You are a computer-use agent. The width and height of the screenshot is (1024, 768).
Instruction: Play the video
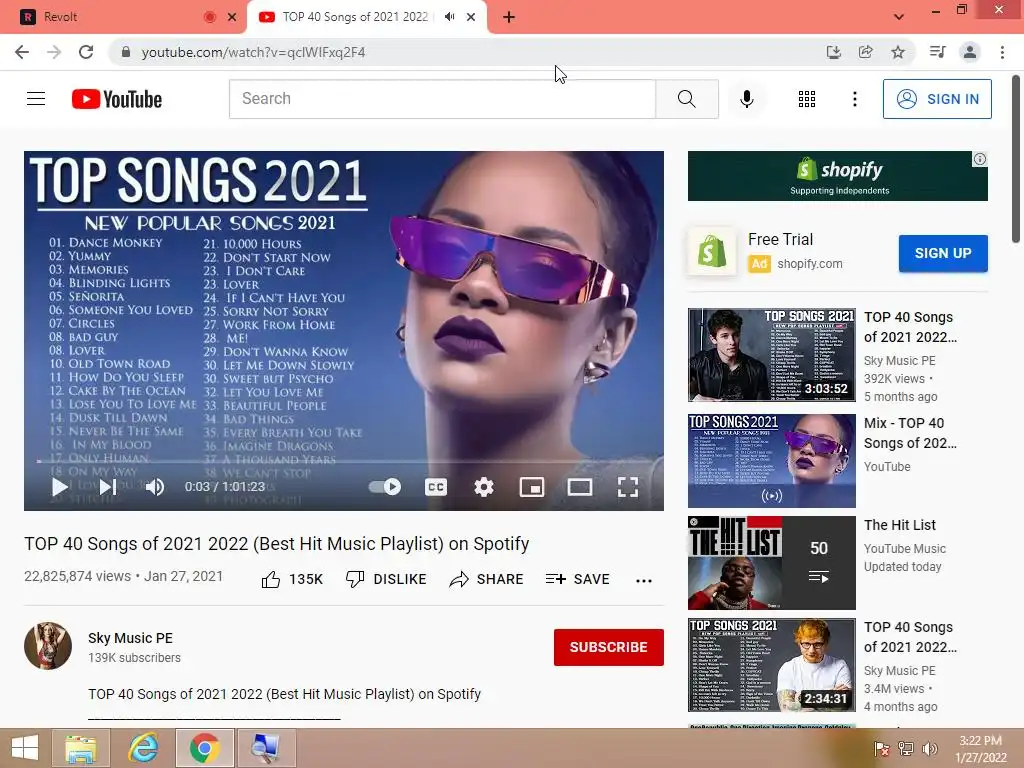pyautogui.click(x=59, y=487)
